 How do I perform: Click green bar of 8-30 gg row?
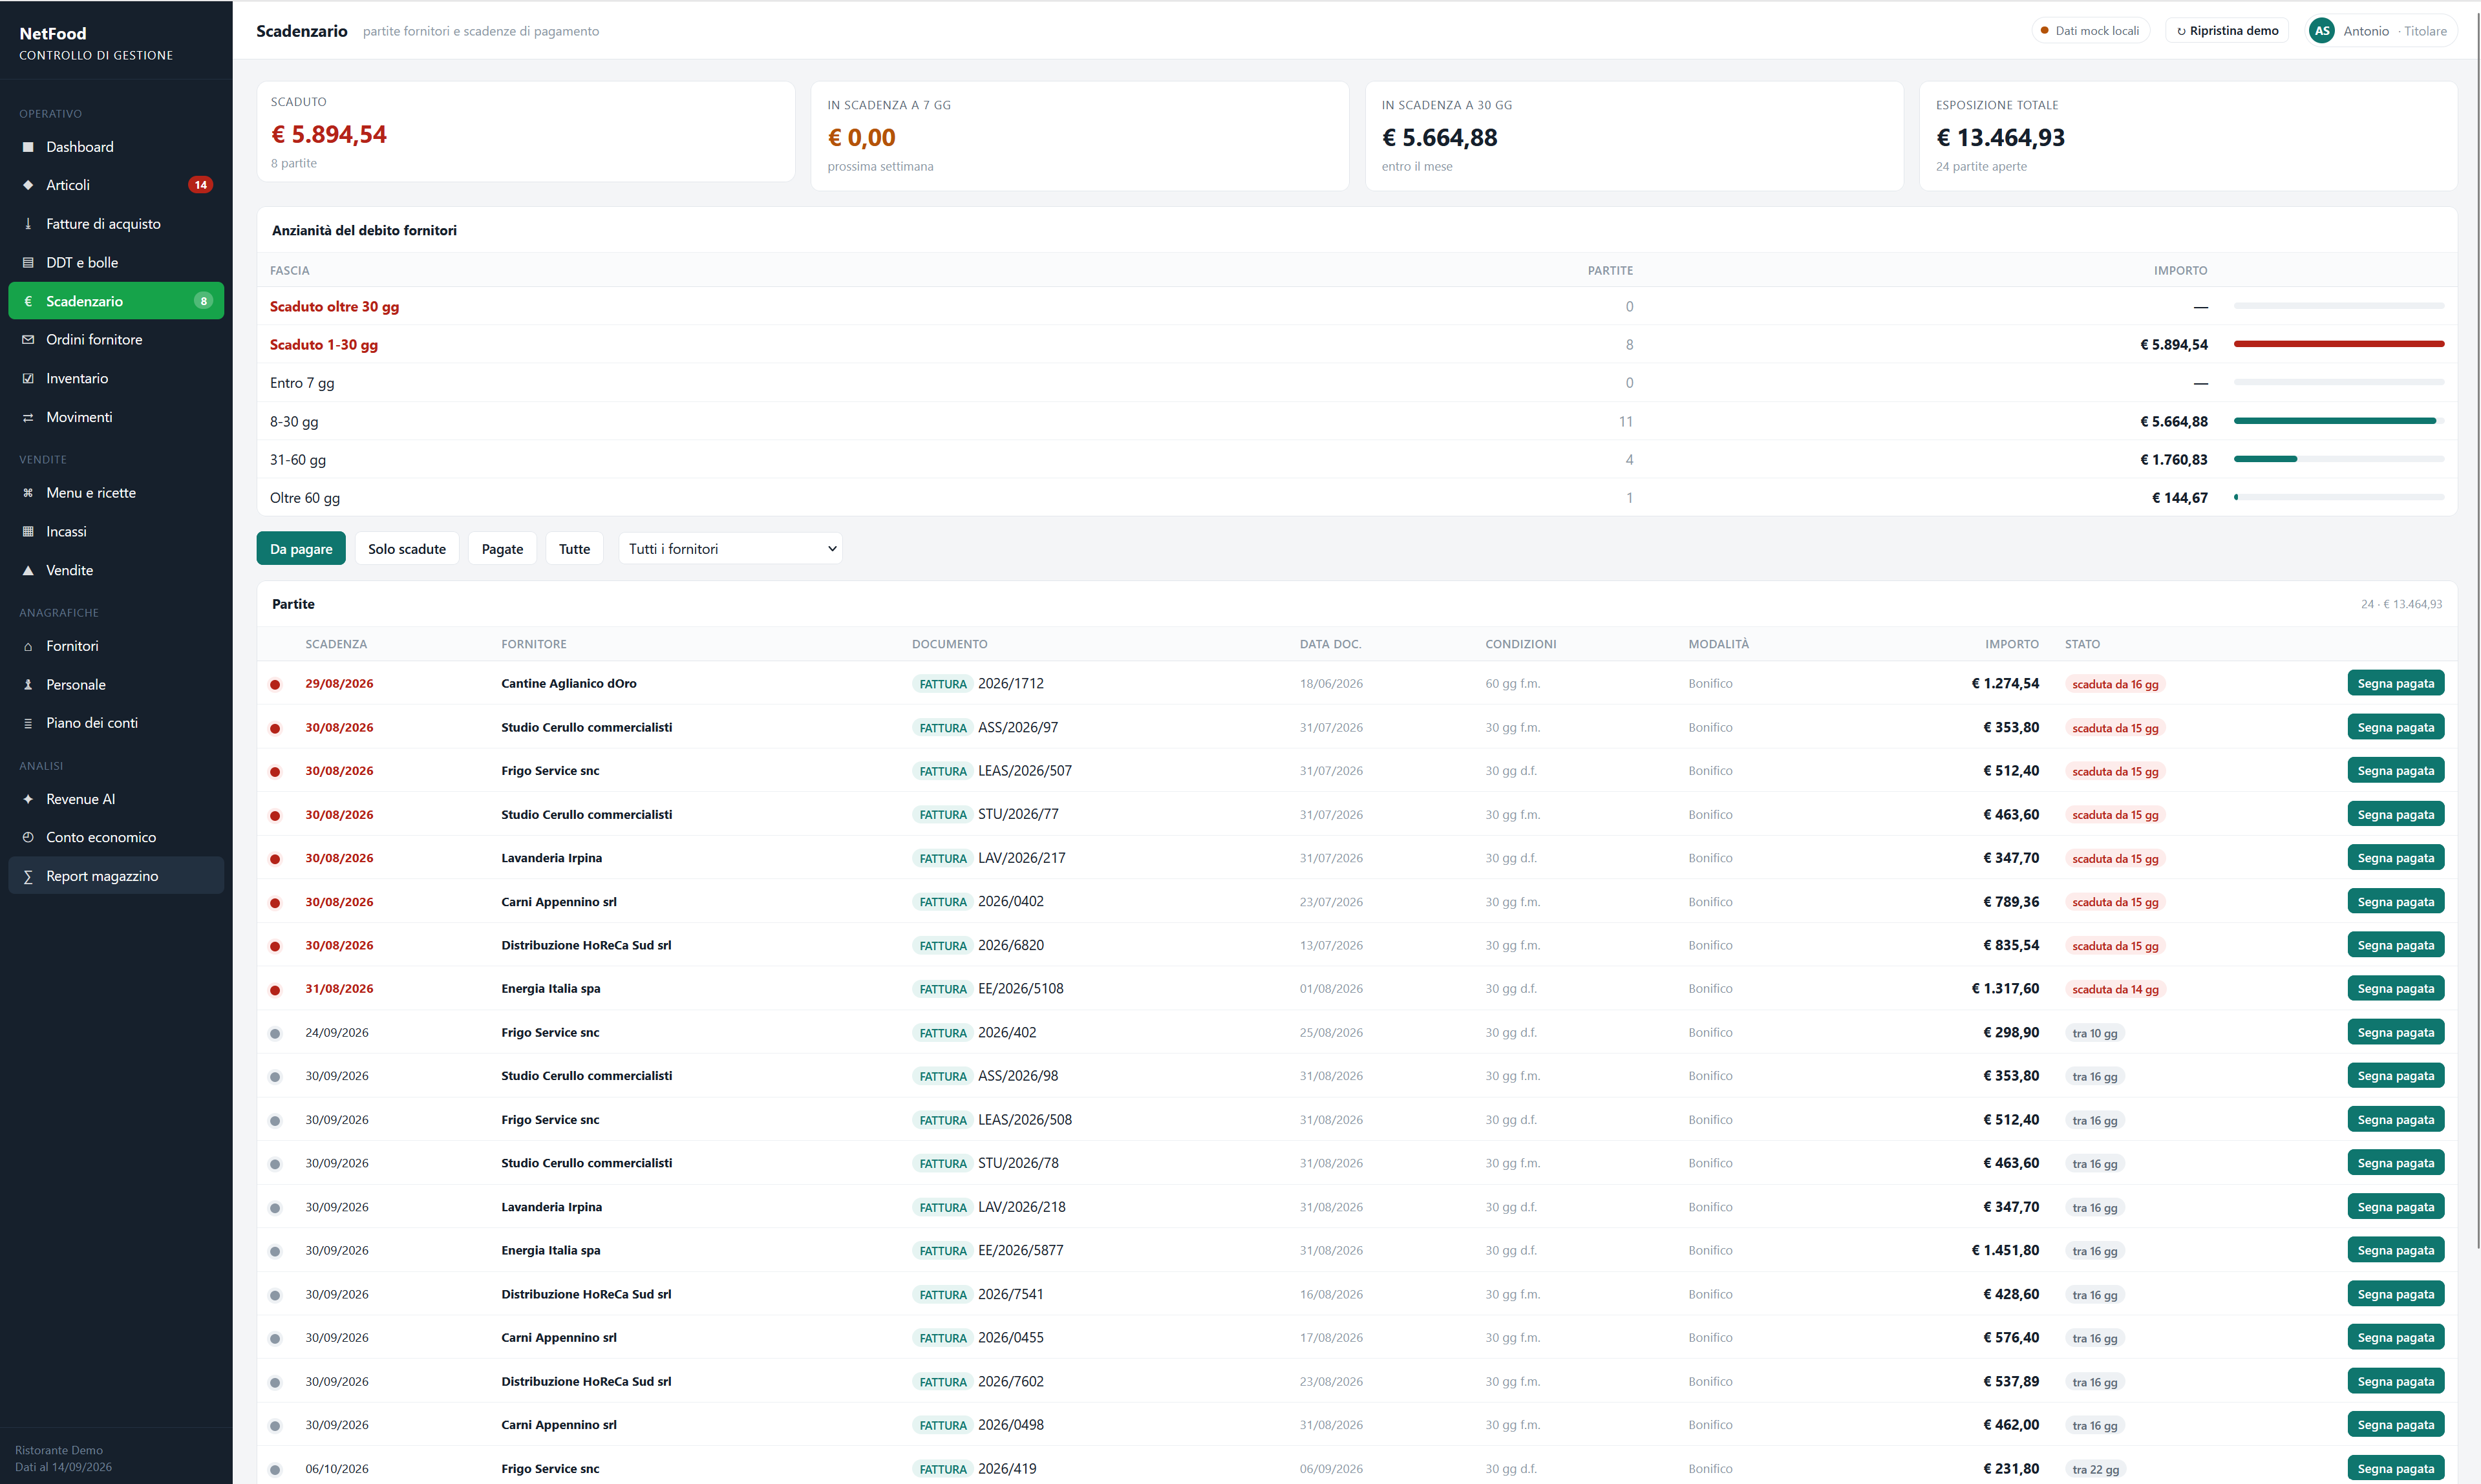2334,421
